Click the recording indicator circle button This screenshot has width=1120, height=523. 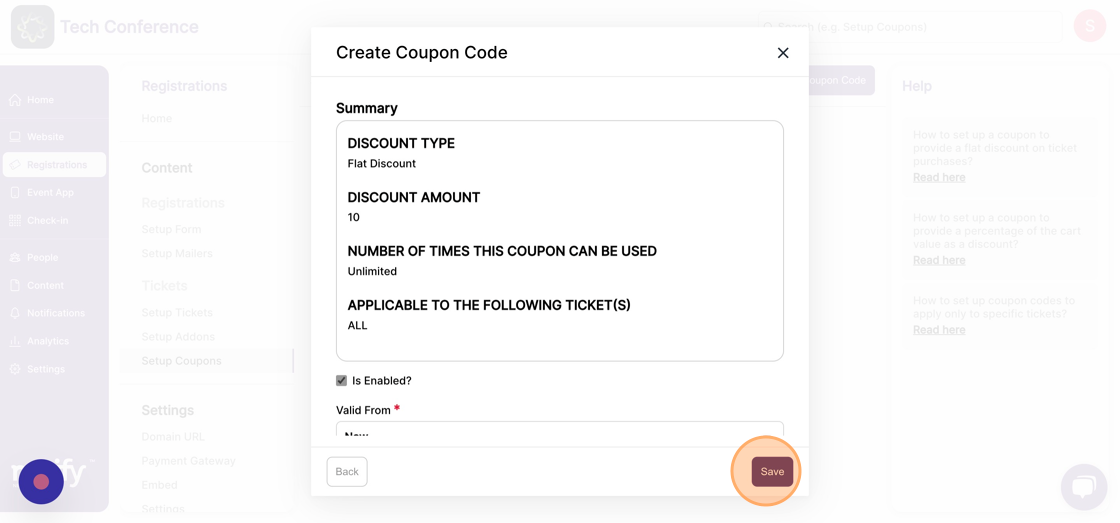[41, 482]
